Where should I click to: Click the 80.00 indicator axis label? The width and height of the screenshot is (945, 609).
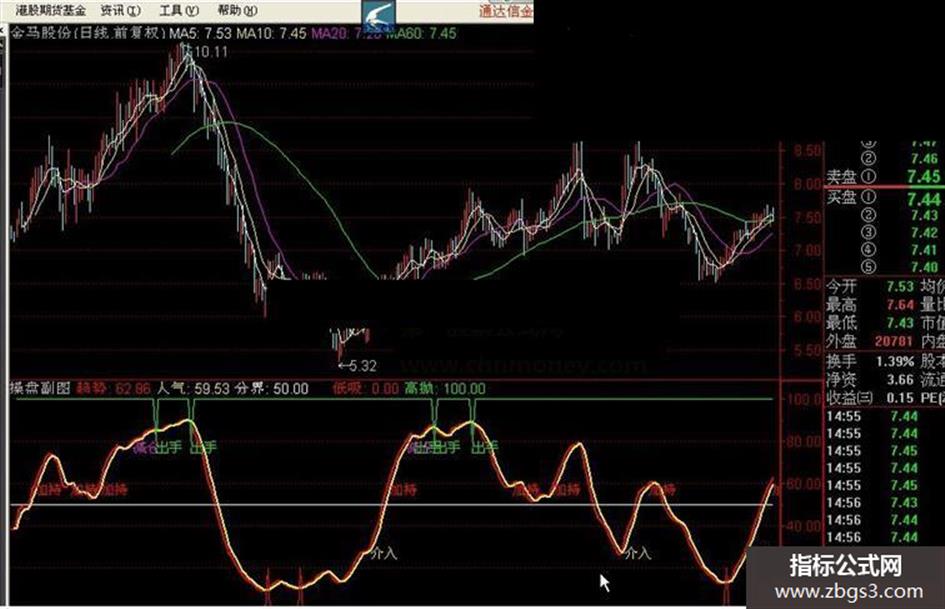pos(804,442)
